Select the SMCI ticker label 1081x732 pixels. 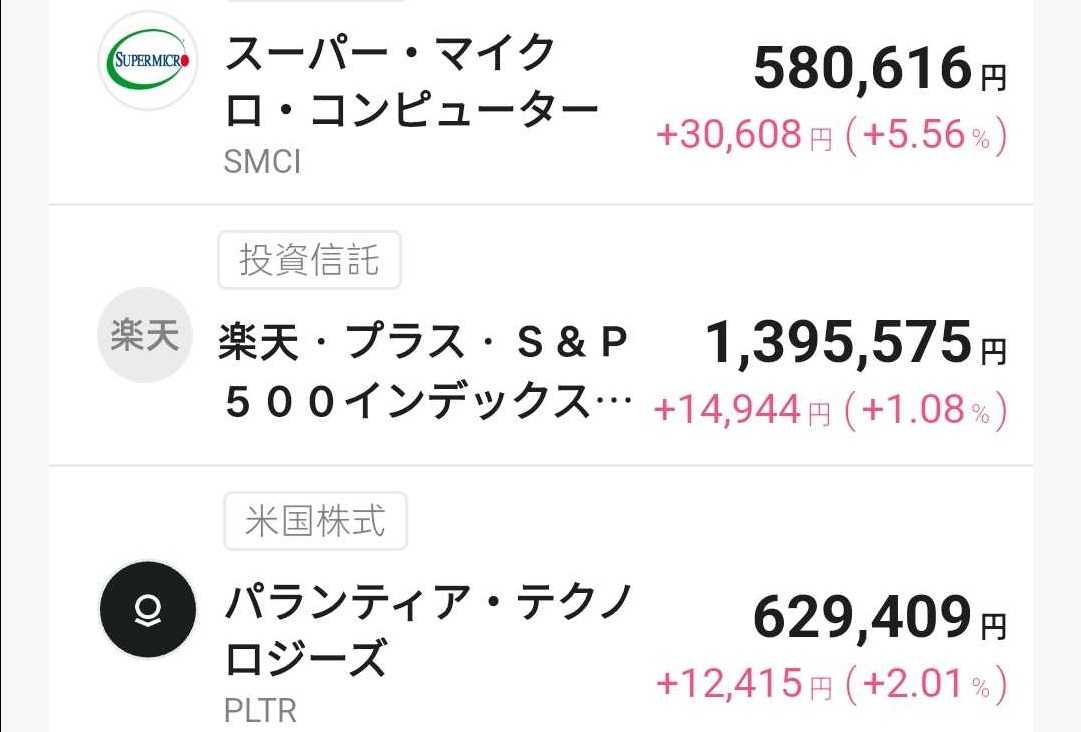point(262,163)
